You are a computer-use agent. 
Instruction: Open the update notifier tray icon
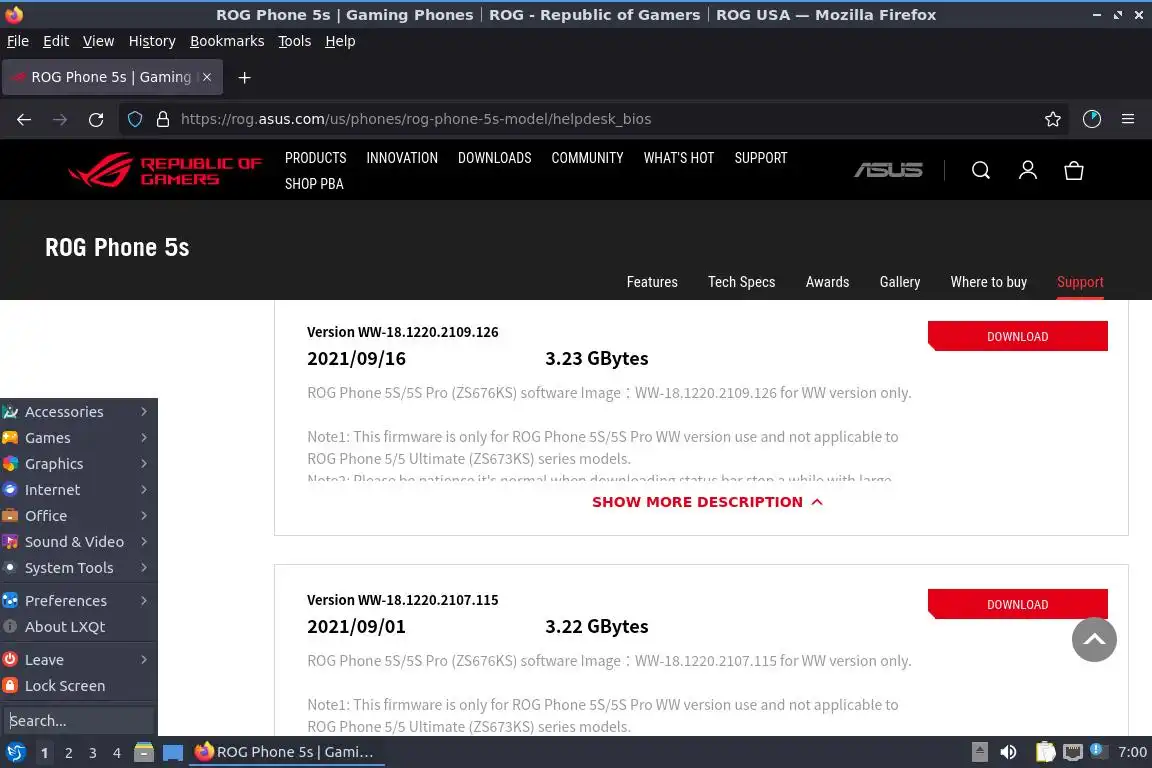[1097, 750]
